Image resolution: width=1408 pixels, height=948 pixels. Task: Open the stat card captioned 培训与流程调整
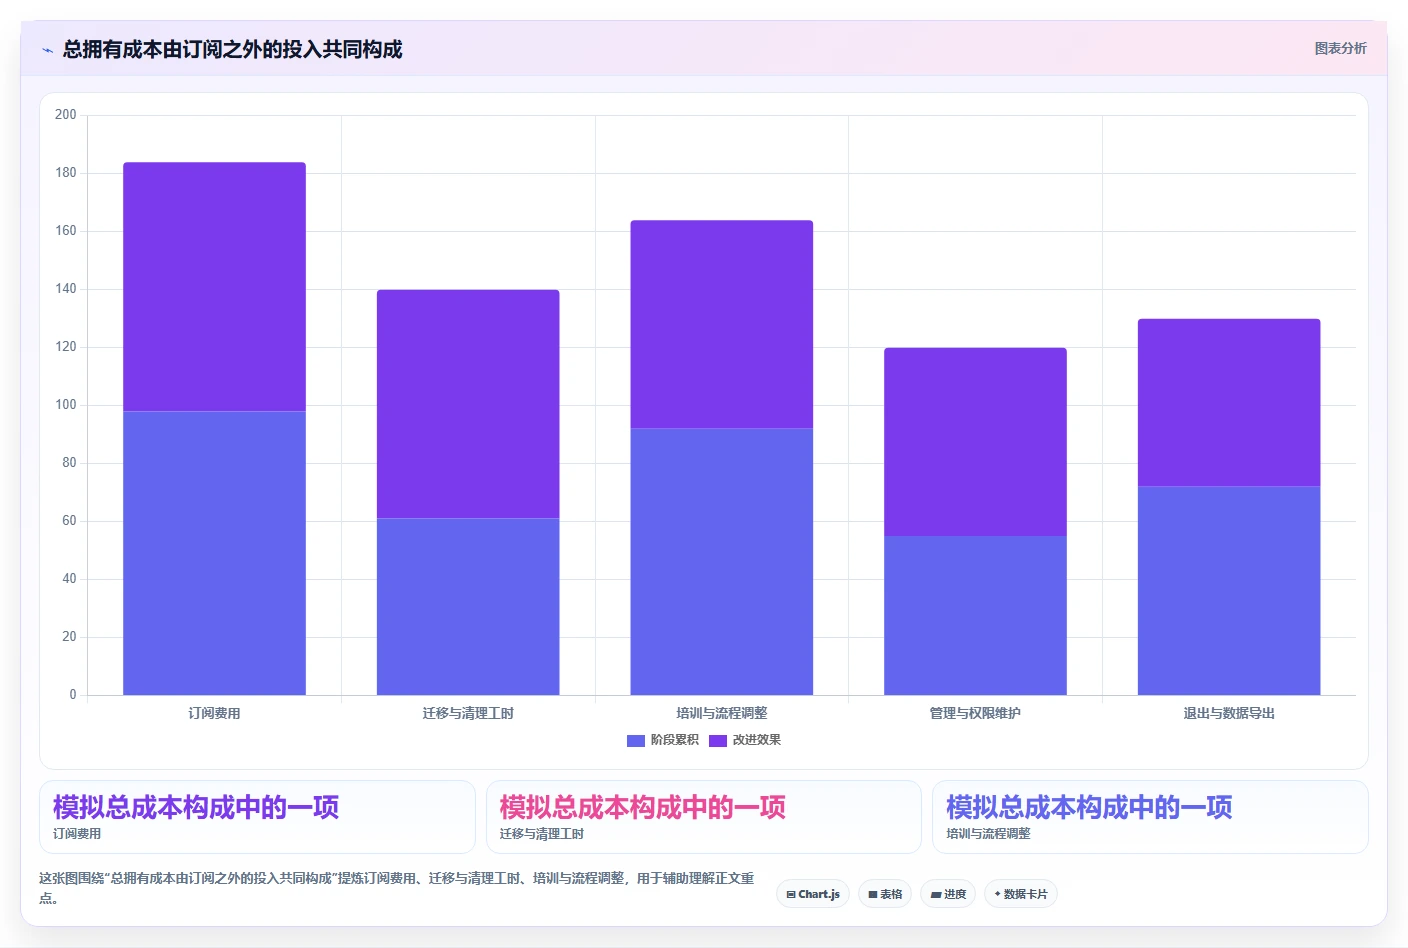[x=1150, y=817]
